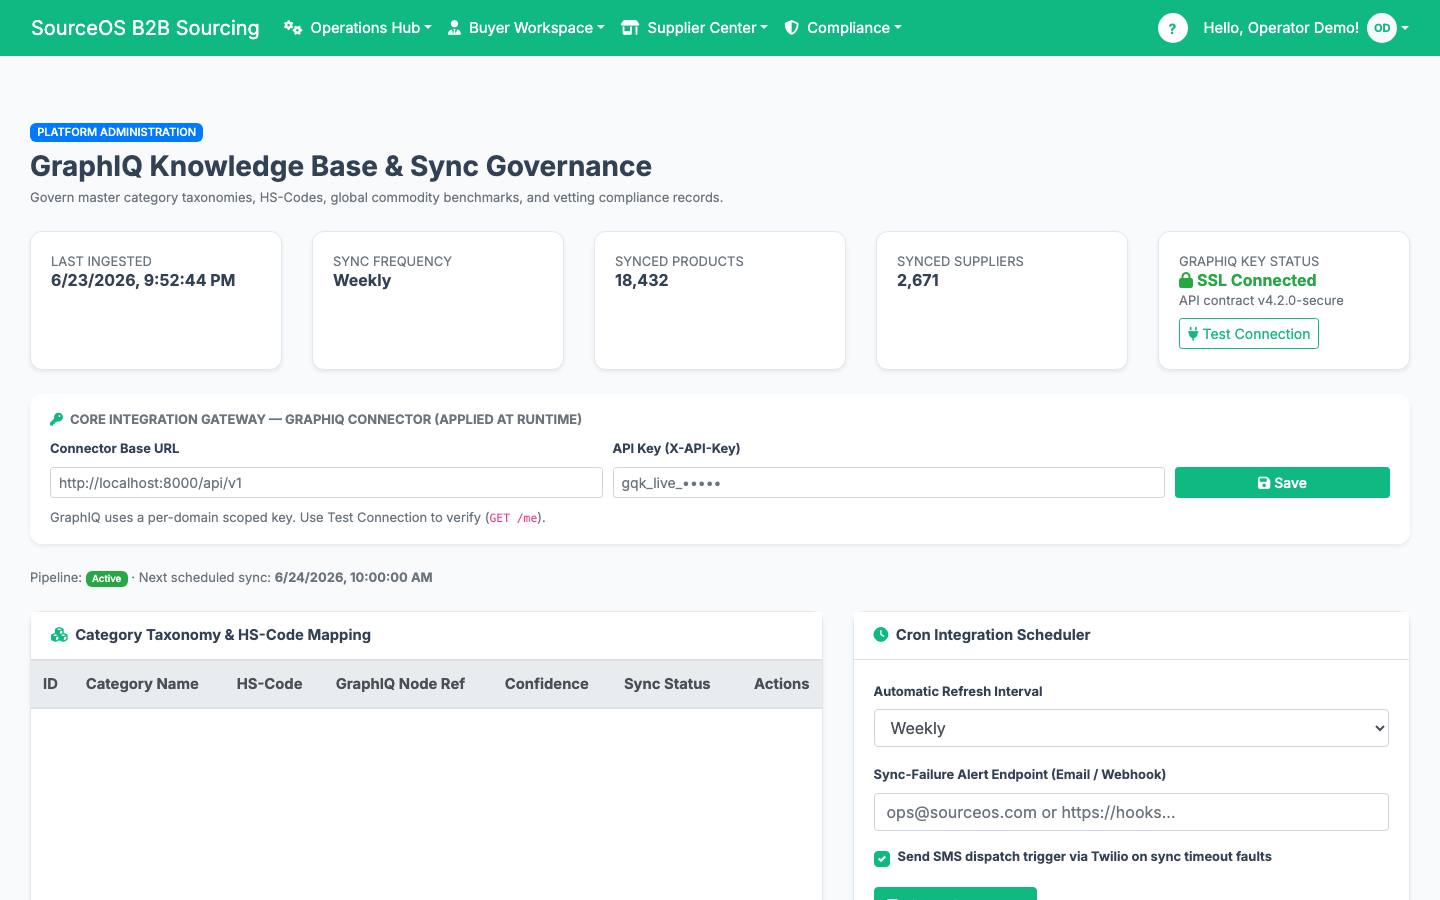Click the Buyer Workspace person icon
1440x900 pixels.
pos(454,28)
